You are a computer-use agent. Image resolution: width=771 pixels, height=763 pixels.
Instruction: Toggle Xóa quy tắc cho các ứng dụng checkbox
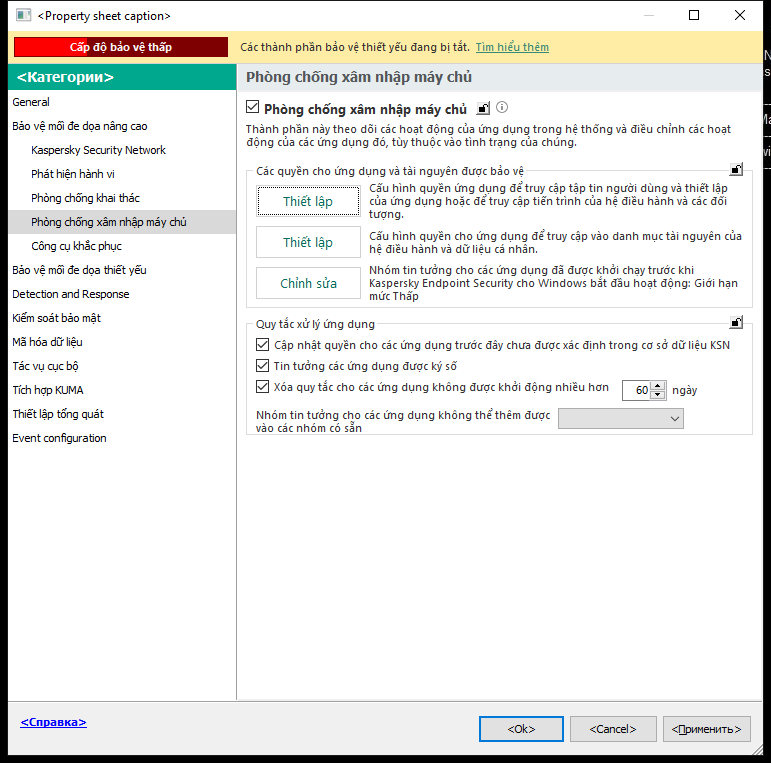pos(263,387)
